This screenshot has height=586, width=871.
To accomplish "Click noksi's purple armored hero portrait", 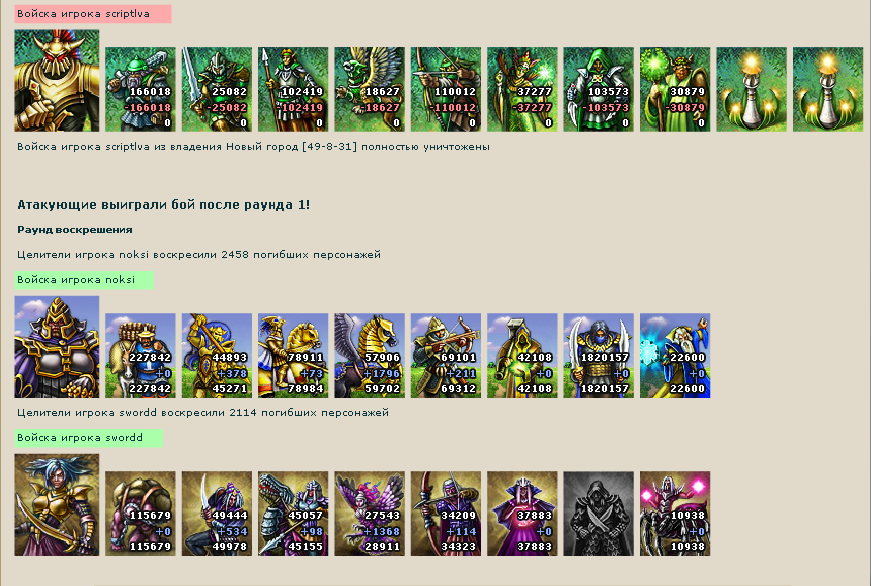I will coord(57,347).
